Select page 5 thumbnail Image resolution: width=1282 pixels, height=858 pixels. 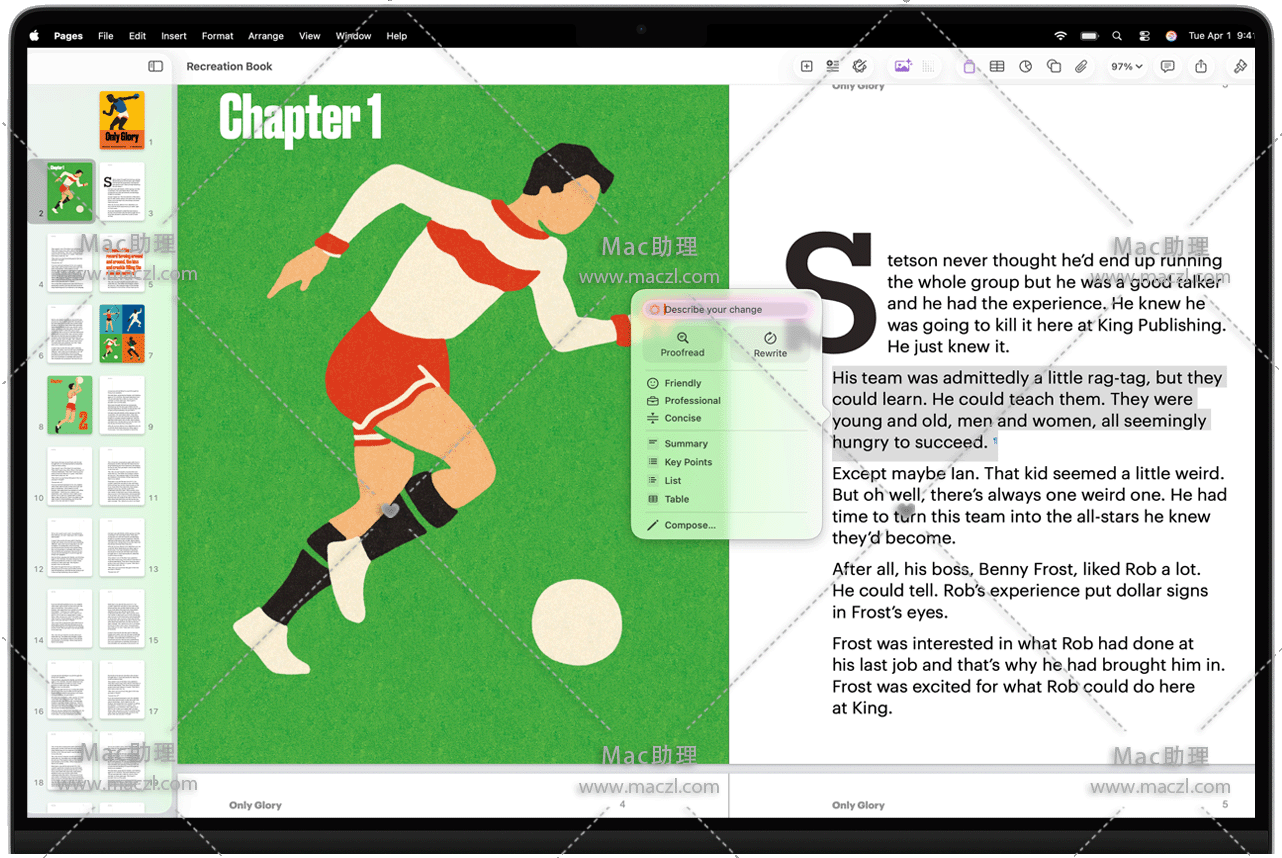coord(122,263)
